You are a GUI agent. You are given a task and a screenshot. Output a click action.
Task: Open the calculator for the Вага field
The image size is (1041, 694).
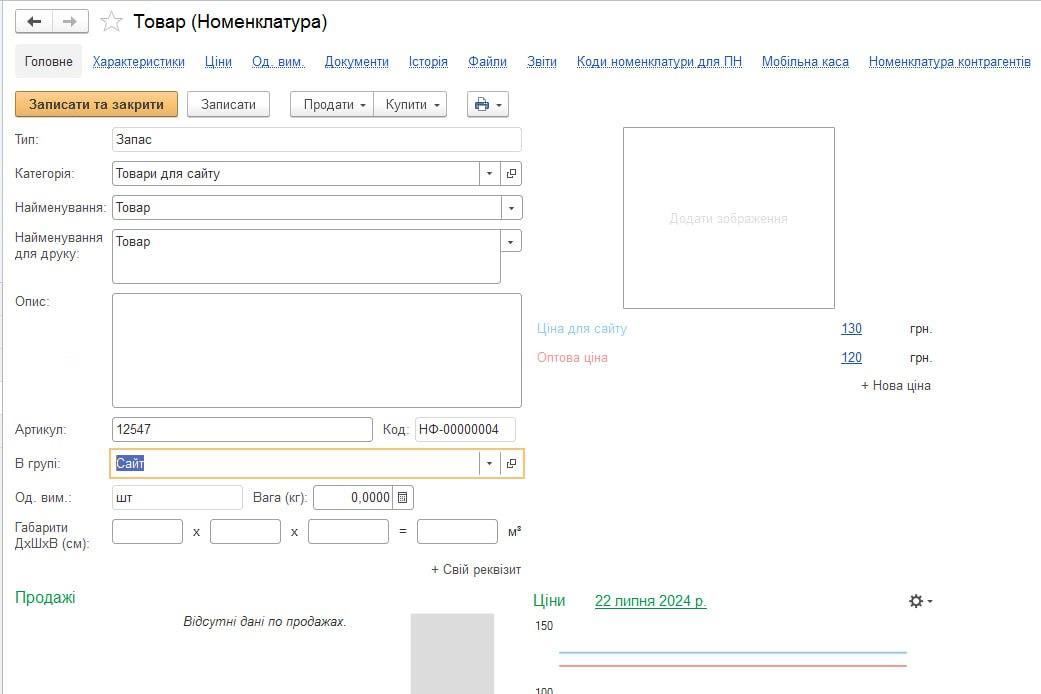click(x=402, y=497)
